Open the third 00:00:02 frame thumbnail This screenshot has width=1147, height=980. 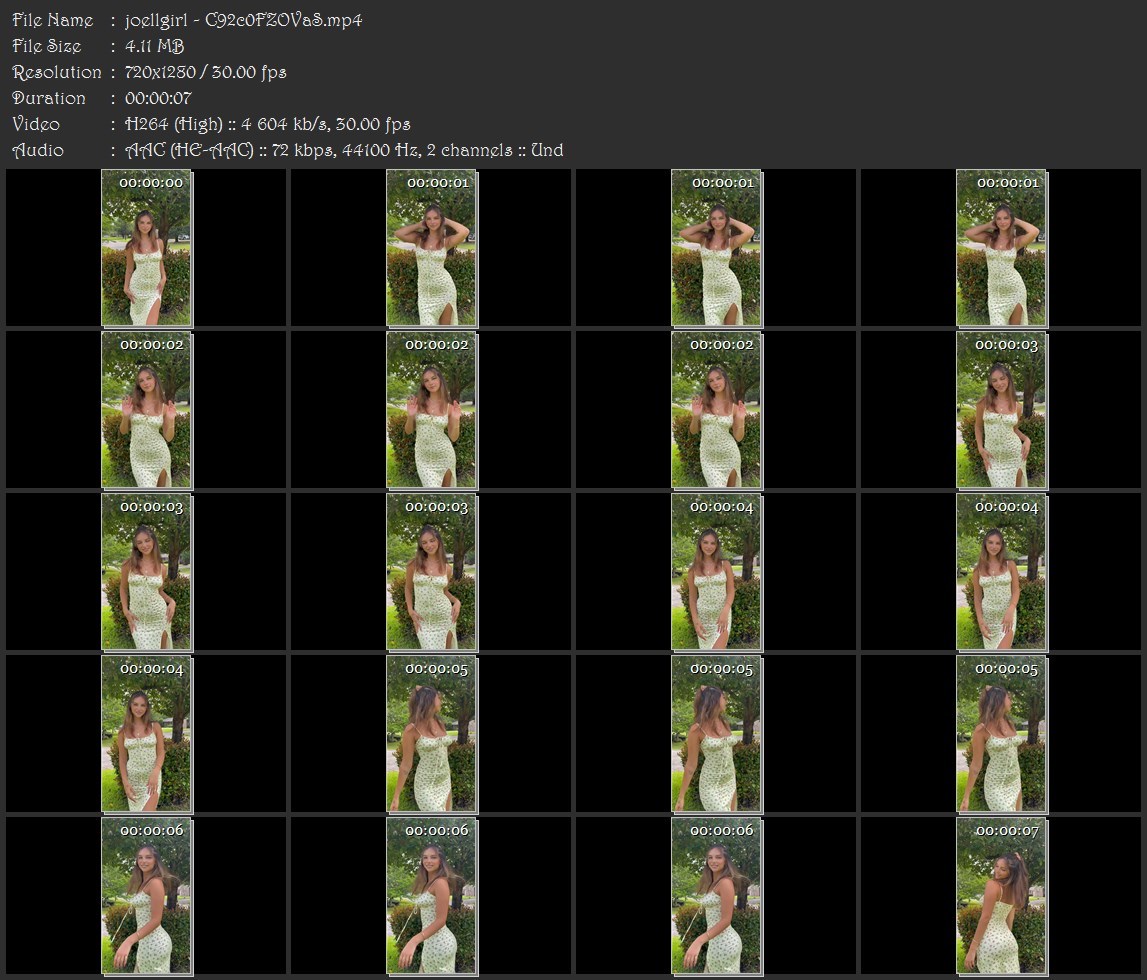(717, 410)
